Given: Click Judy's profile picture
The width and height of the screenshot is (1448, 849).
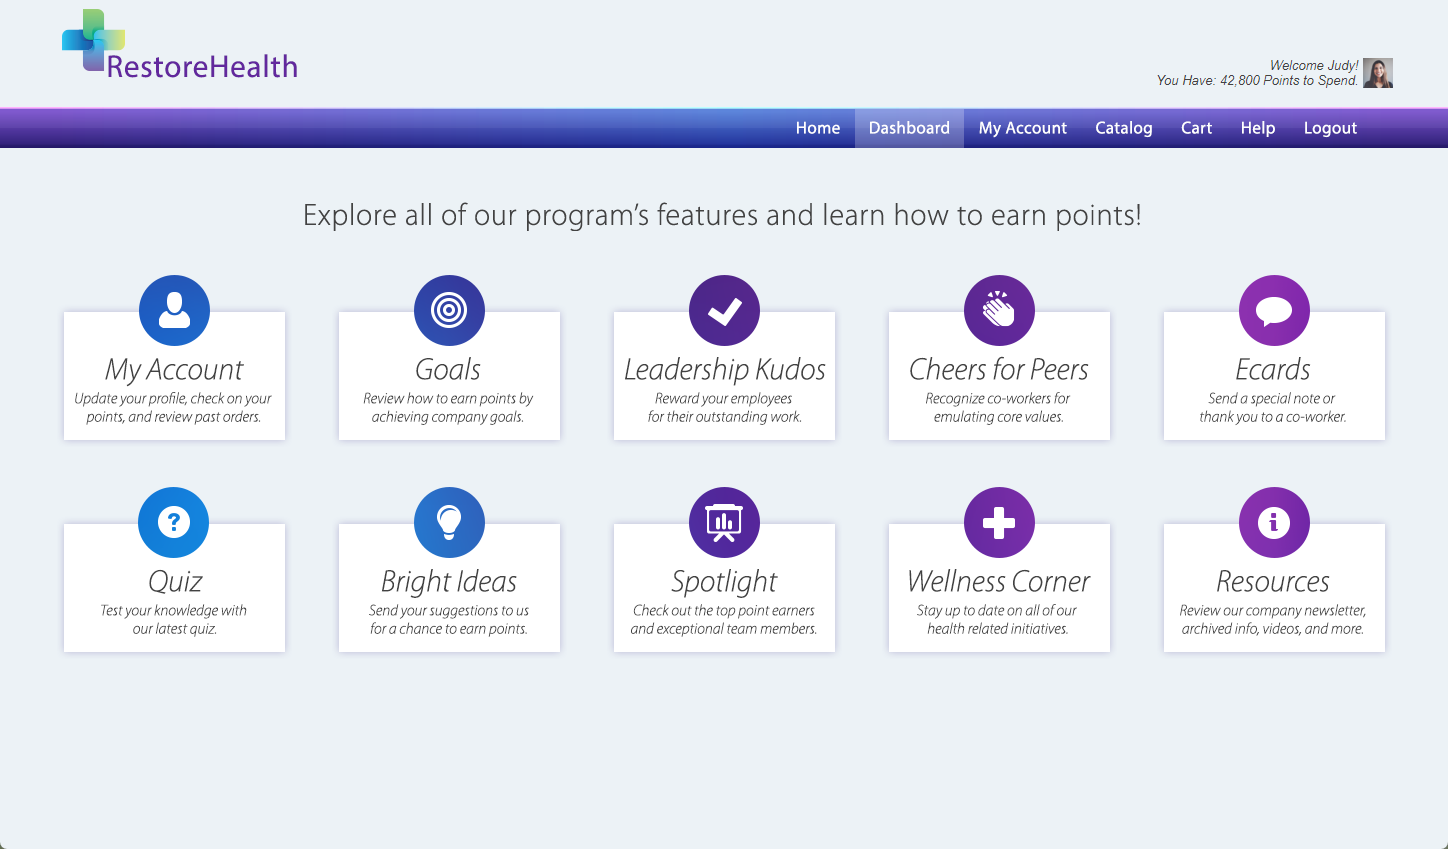Looking at the screenshot, I should (x=1378, y=72).
